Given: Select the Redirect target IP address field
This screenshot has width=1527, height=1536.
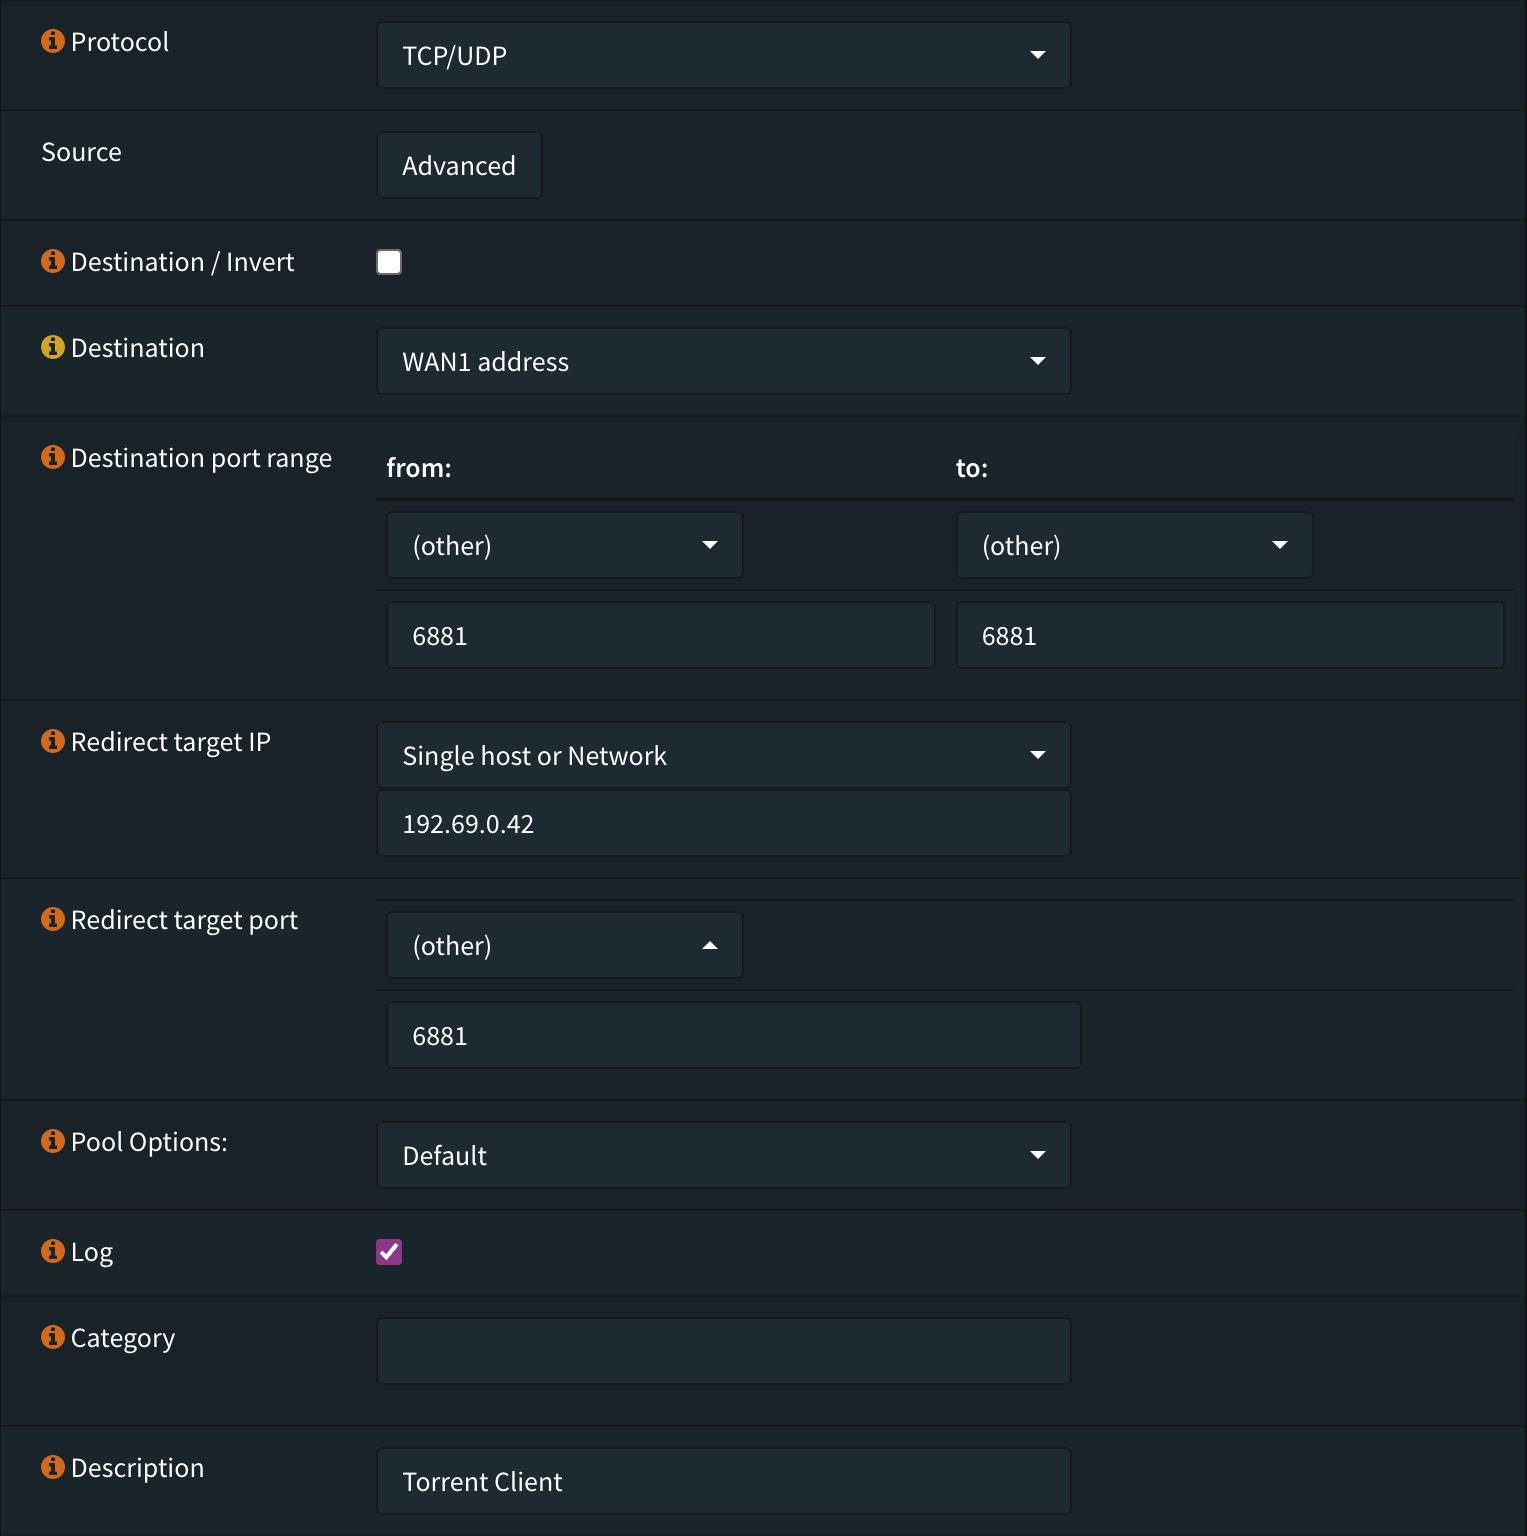Looking at the screenshot, I should pyautogui.click(x=723, y=823).
